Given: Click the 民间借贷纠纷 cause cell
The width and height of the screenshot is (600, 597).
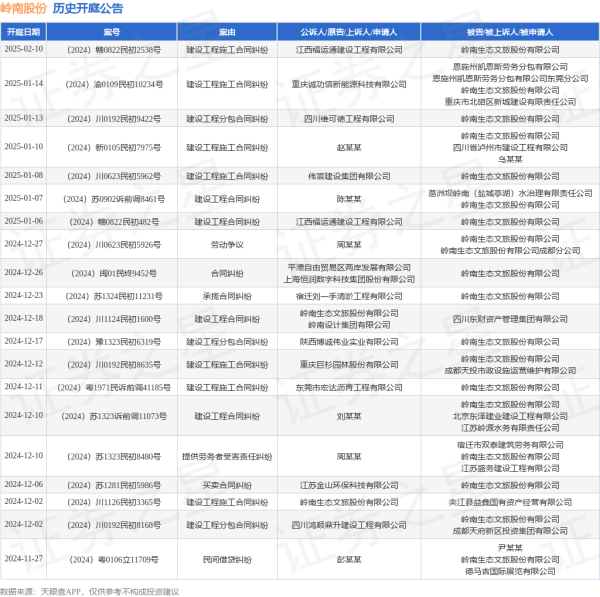Looking at the screenshot, I should (x=227, y=559).
